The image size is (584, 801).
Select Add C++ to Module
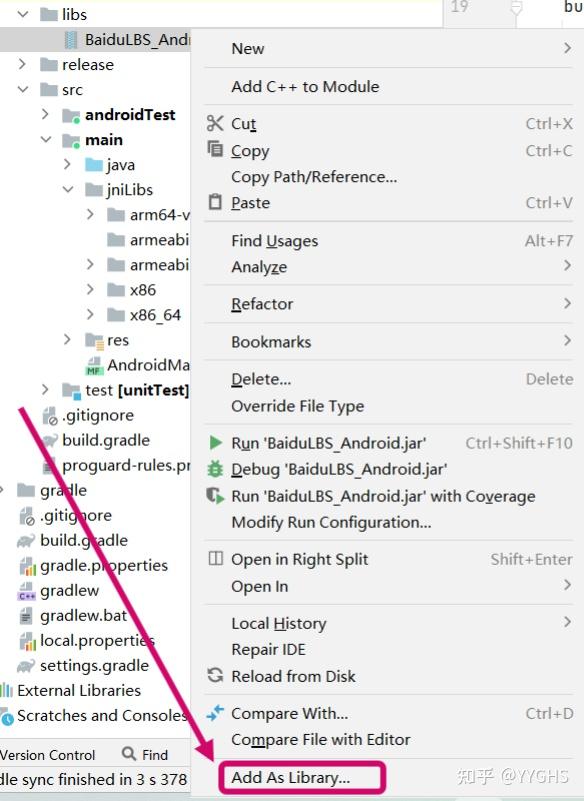click(x=305, y=86)
